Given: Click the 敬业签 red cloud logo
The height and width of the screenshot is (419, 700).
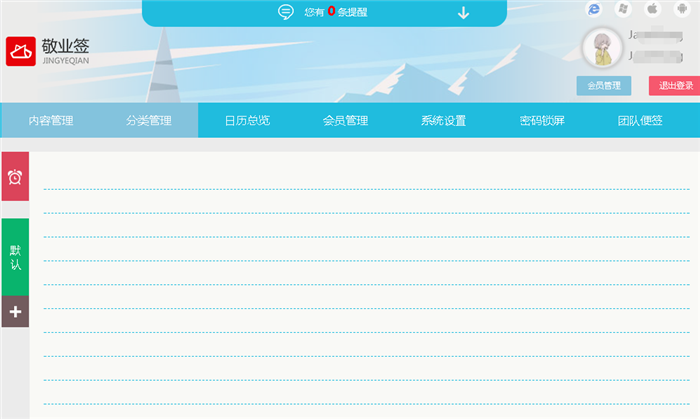Looking at the screenshot, I should coord(21,51).
